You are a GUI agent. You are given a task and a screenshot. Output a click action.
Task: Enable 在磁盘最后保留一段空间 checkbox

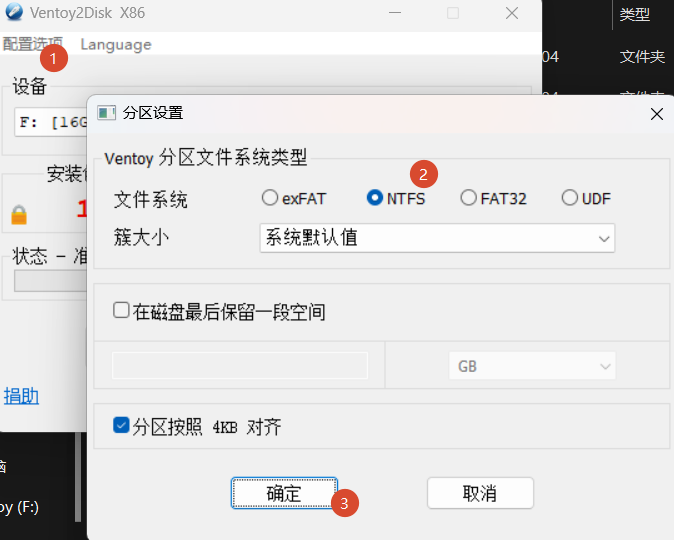pyautogui.click(x=121, y=310)
